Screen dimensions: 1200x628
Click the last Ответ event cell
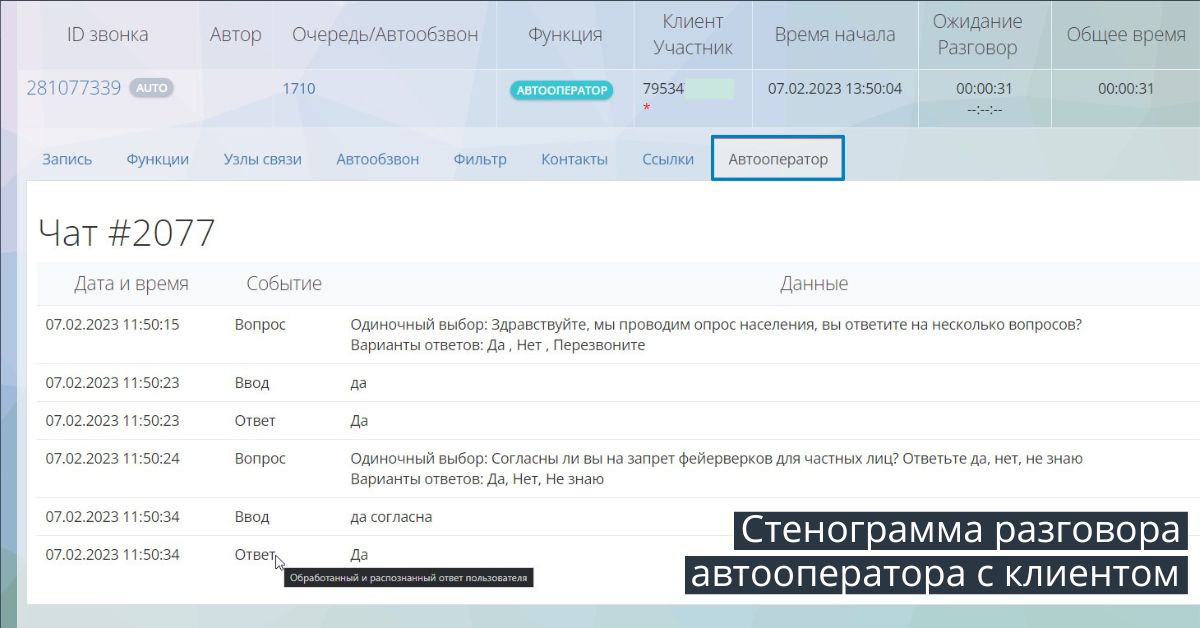tap(255, 555)
